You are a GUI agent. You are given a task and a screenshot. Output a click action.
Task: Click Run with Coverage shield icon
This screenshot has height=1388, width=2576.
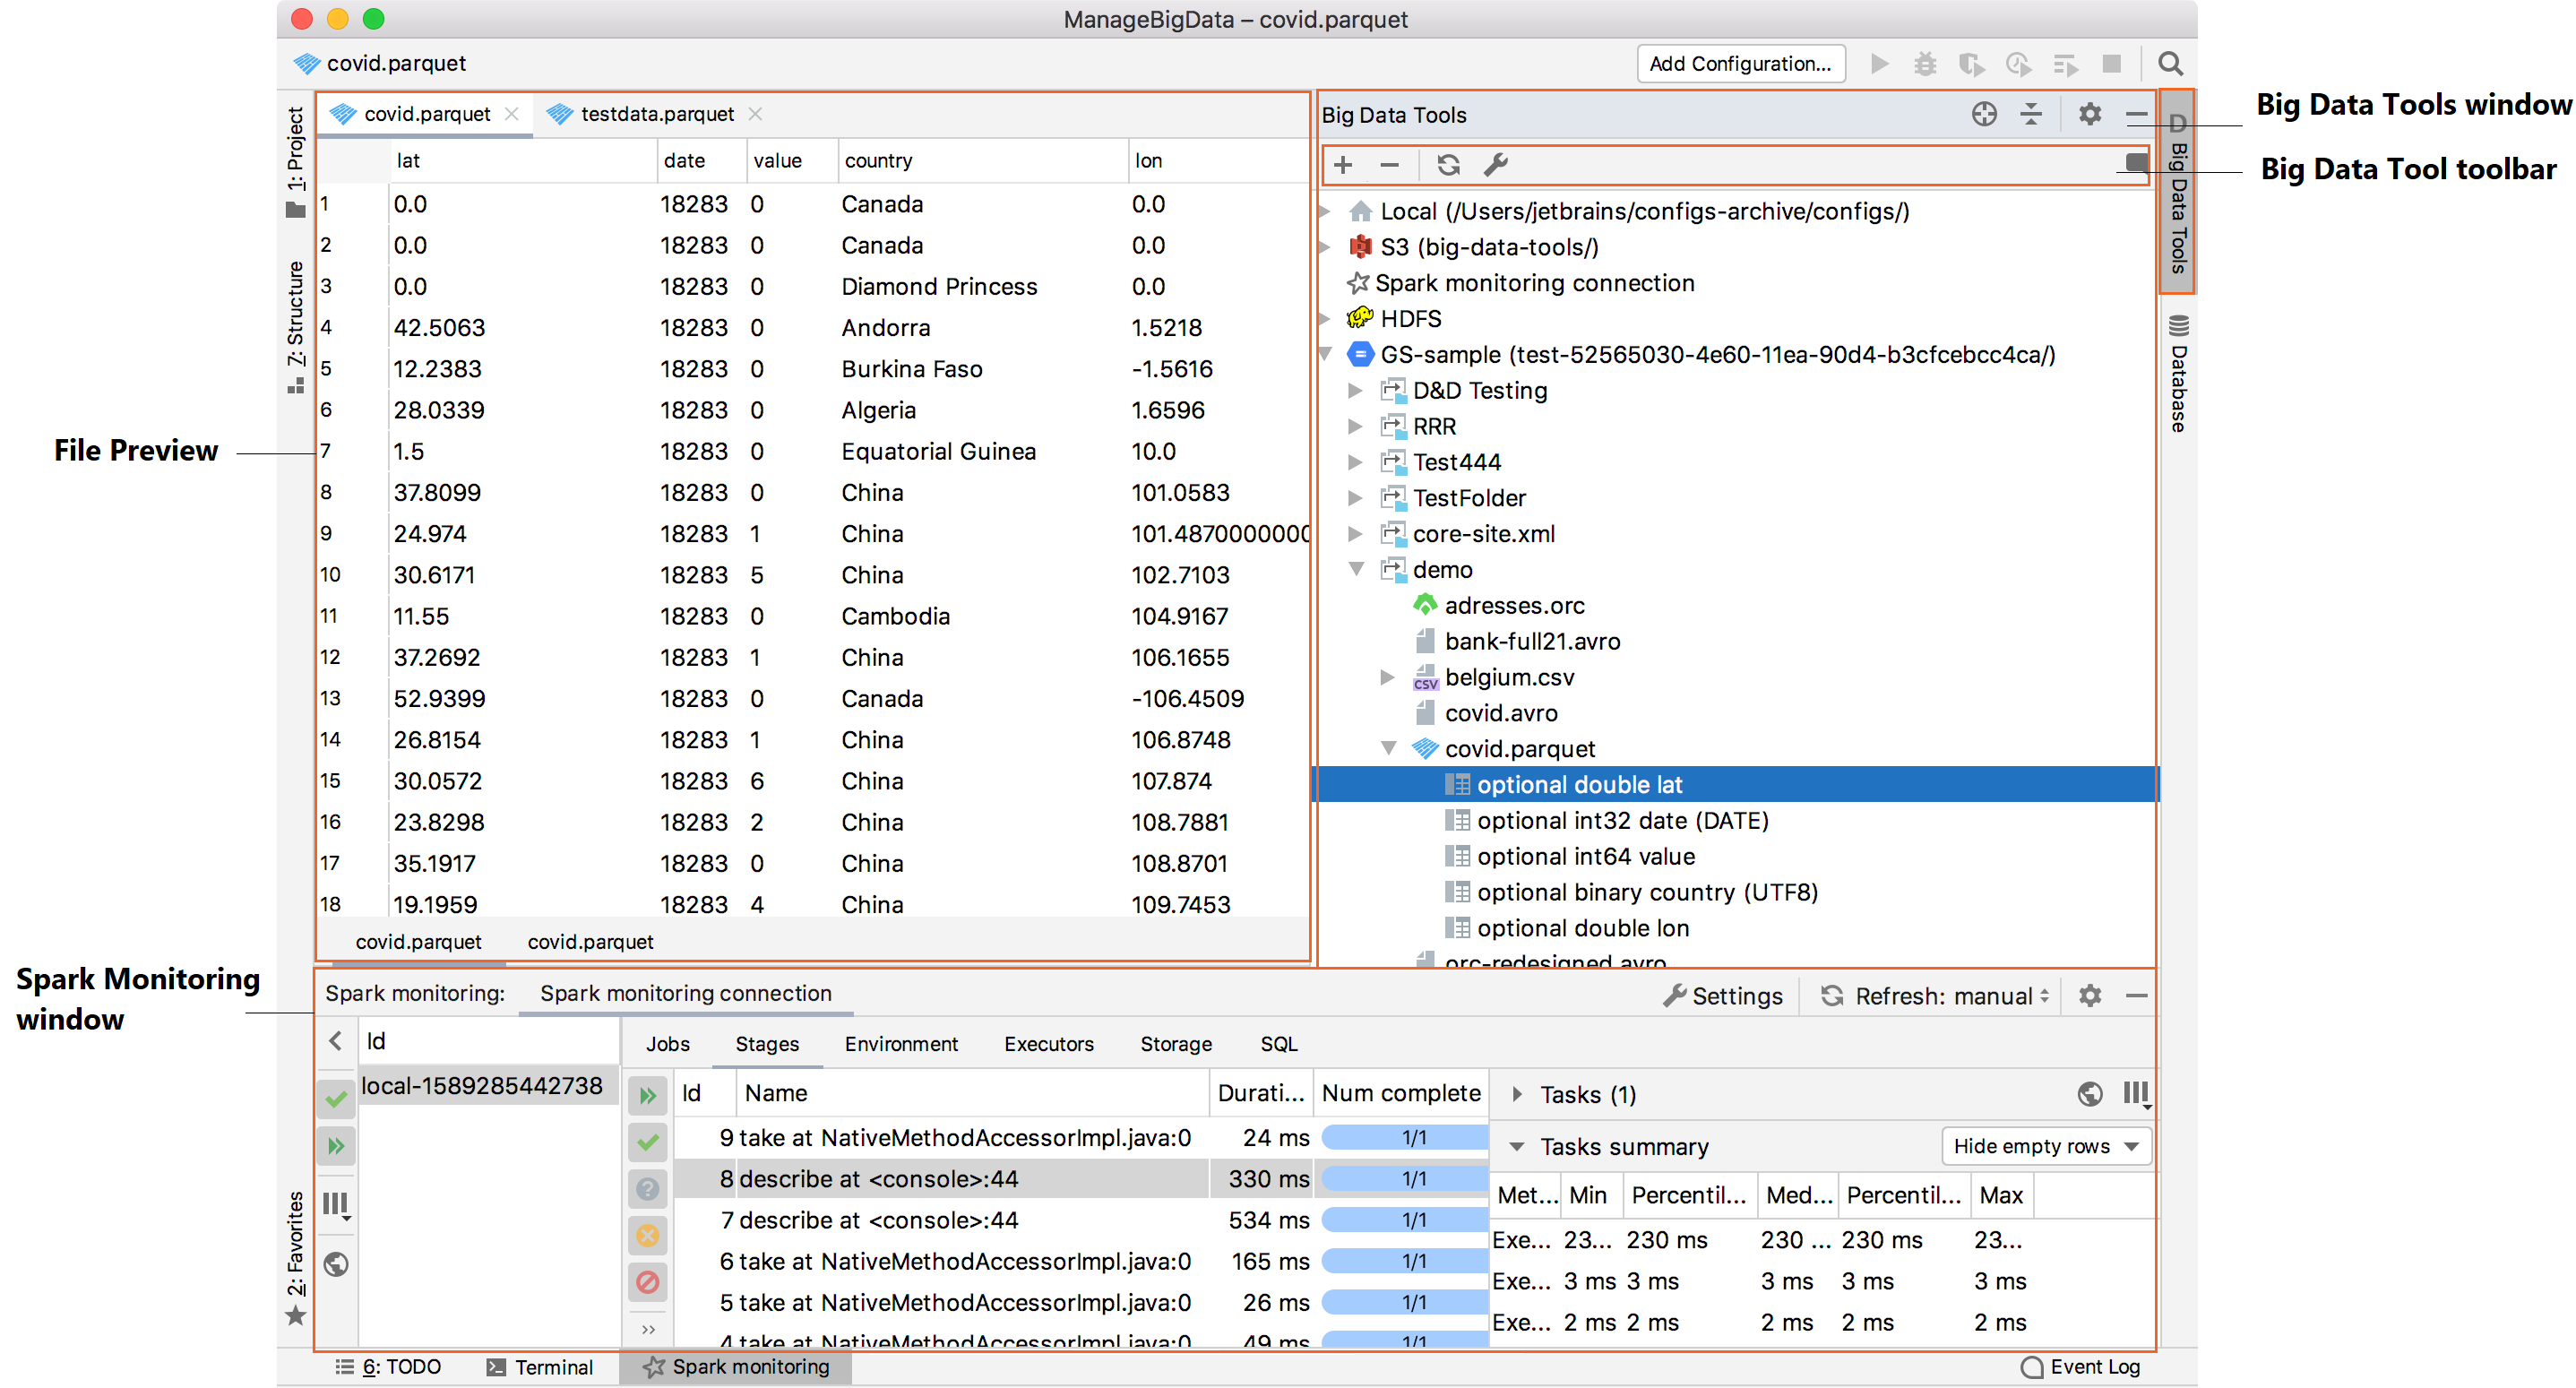[x=1971, y=64]
